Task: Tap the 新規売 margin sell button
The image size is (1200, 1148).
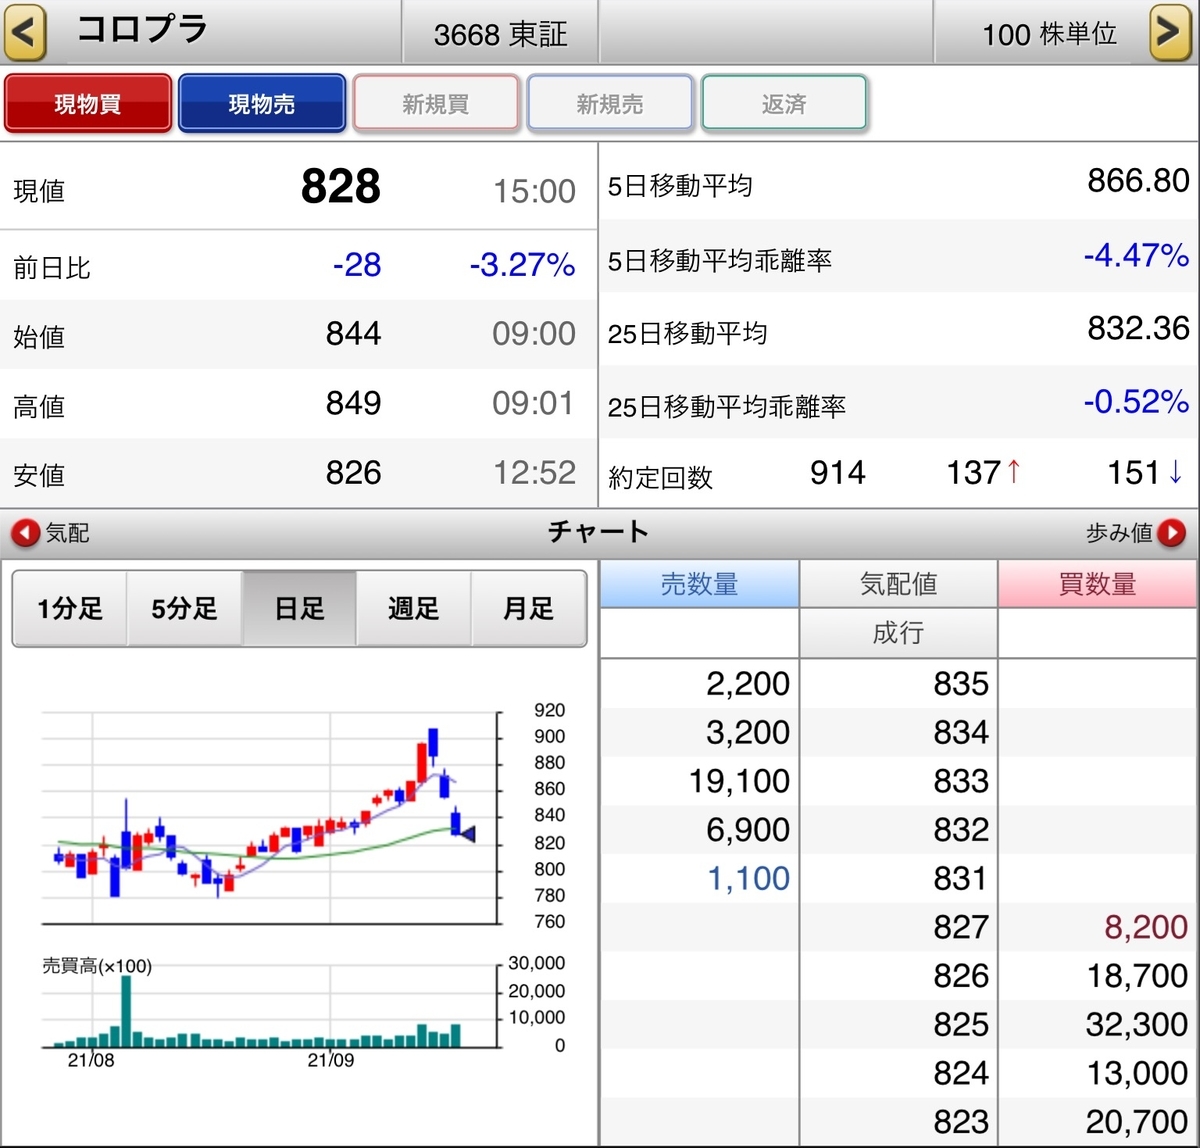Action: tap(610, 104)
